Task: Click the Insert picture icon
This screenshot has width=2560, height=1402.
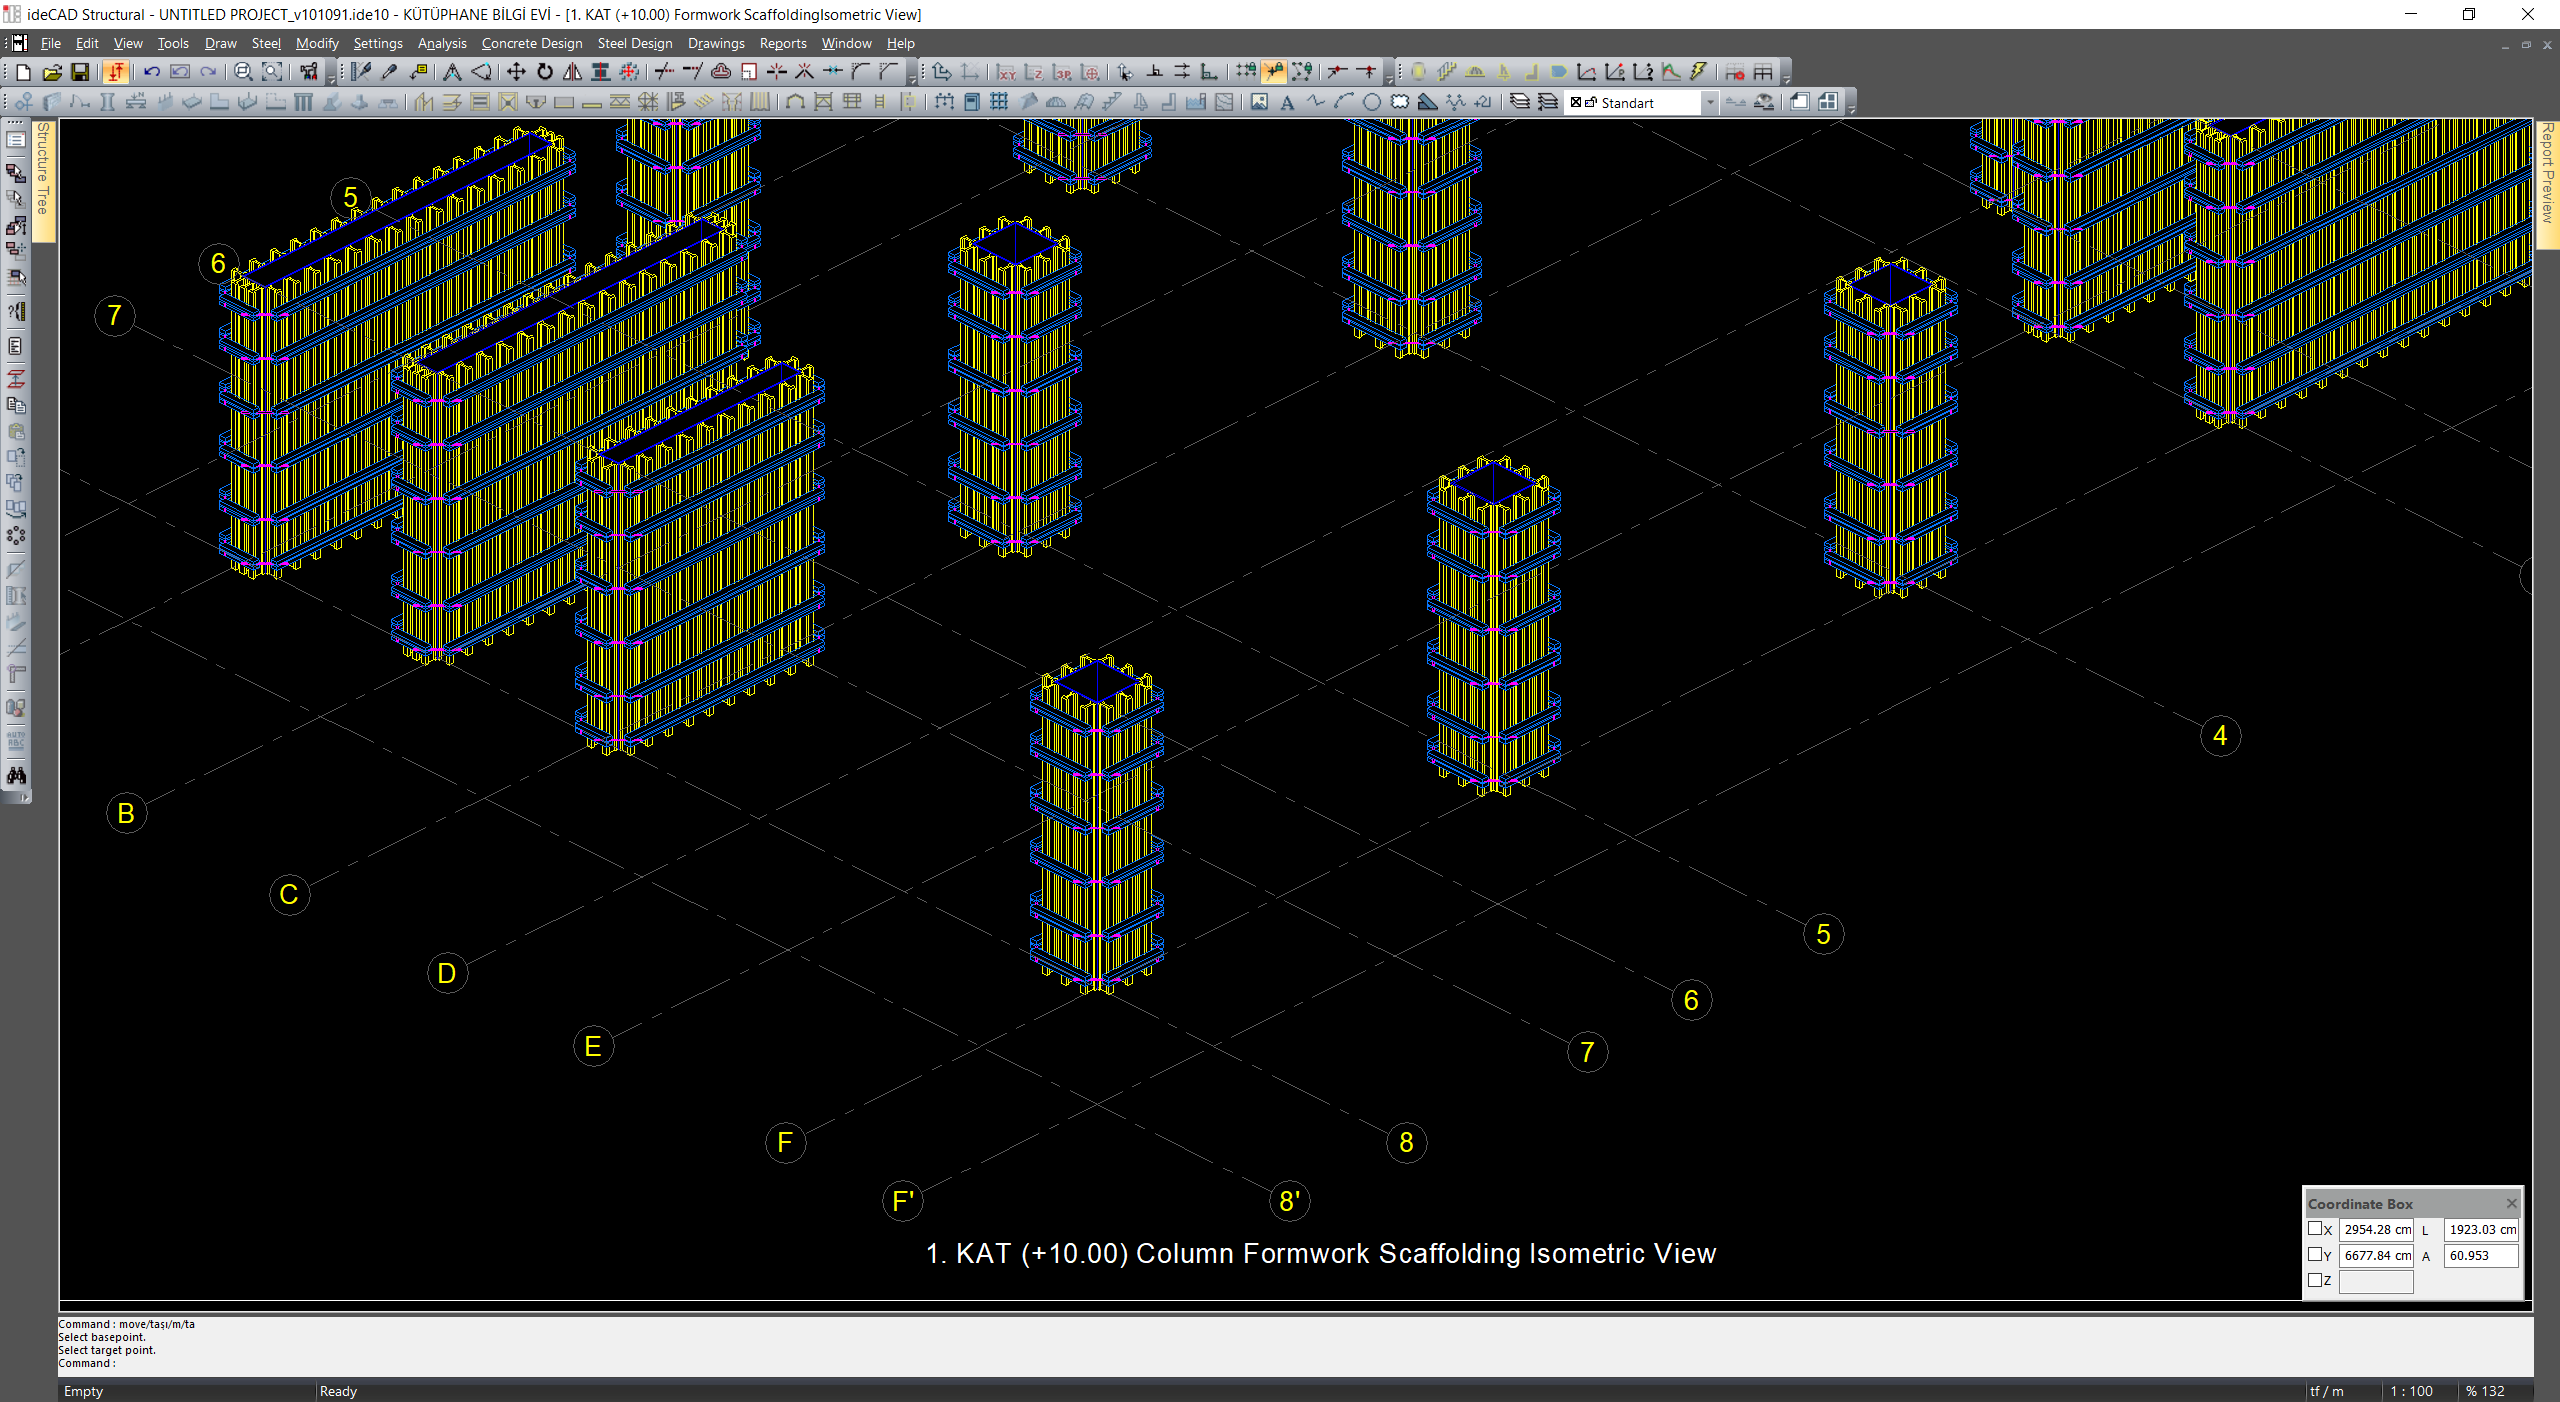Action: (1259, 102)
